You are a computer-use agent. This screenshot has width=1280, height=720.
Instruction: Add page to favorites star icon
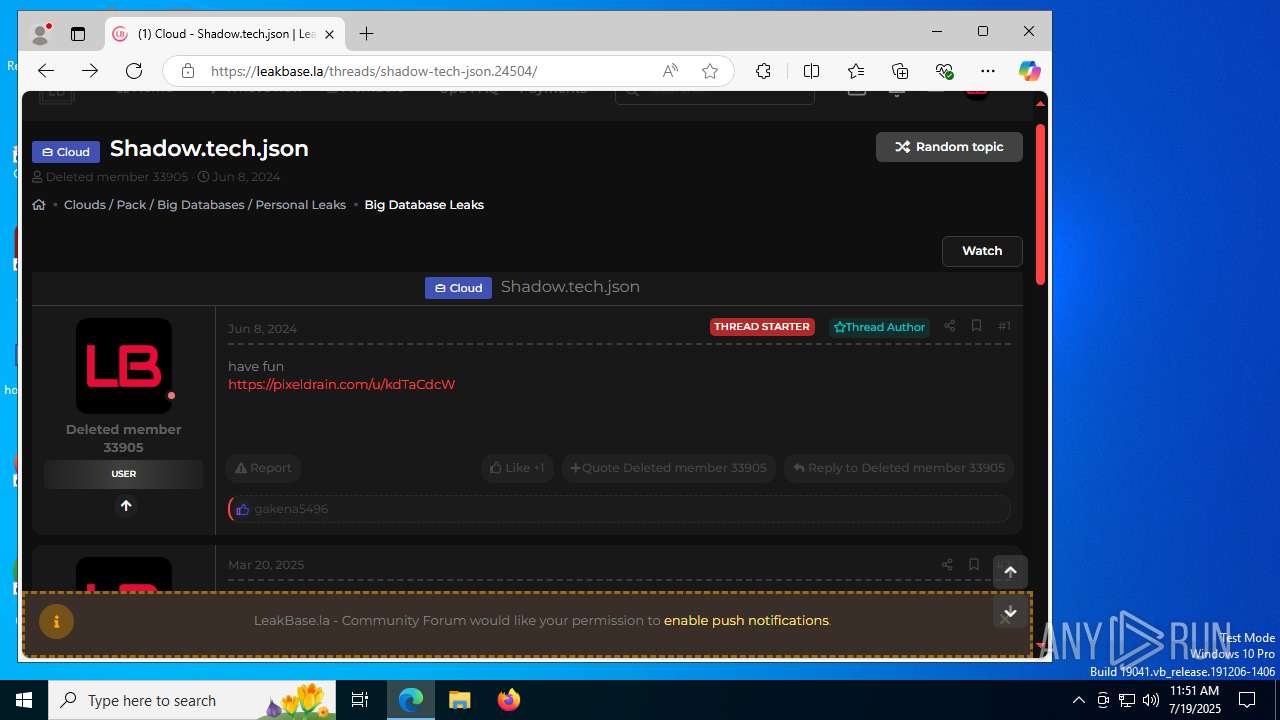point(710,71)
